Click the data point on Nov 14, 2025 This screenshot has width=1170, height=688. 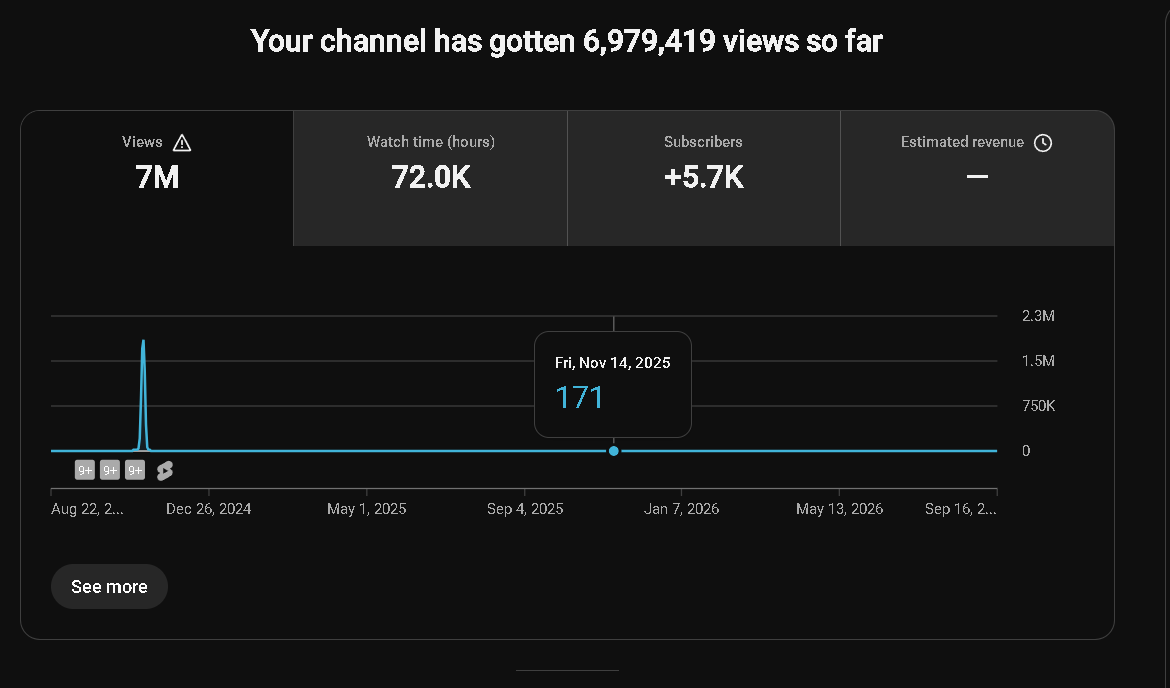tap(613, 451)
